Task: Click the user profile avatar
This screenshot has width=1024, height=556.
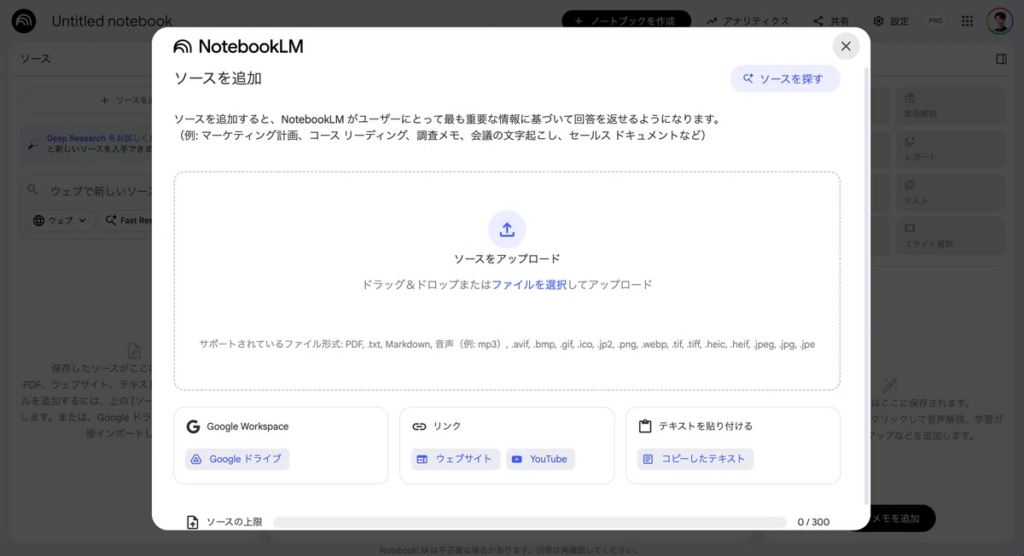Action: [999, 21]
